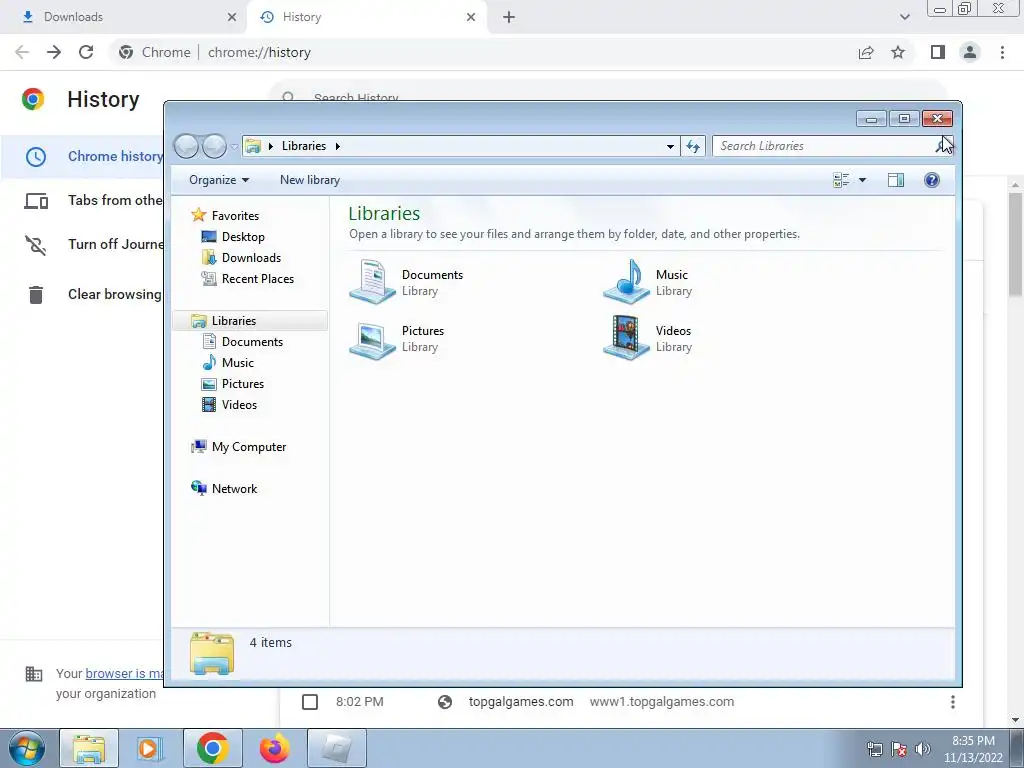Open the Music library icon
The height and width of the screenshot is (768, 1024).
click(x=626, y=281)
